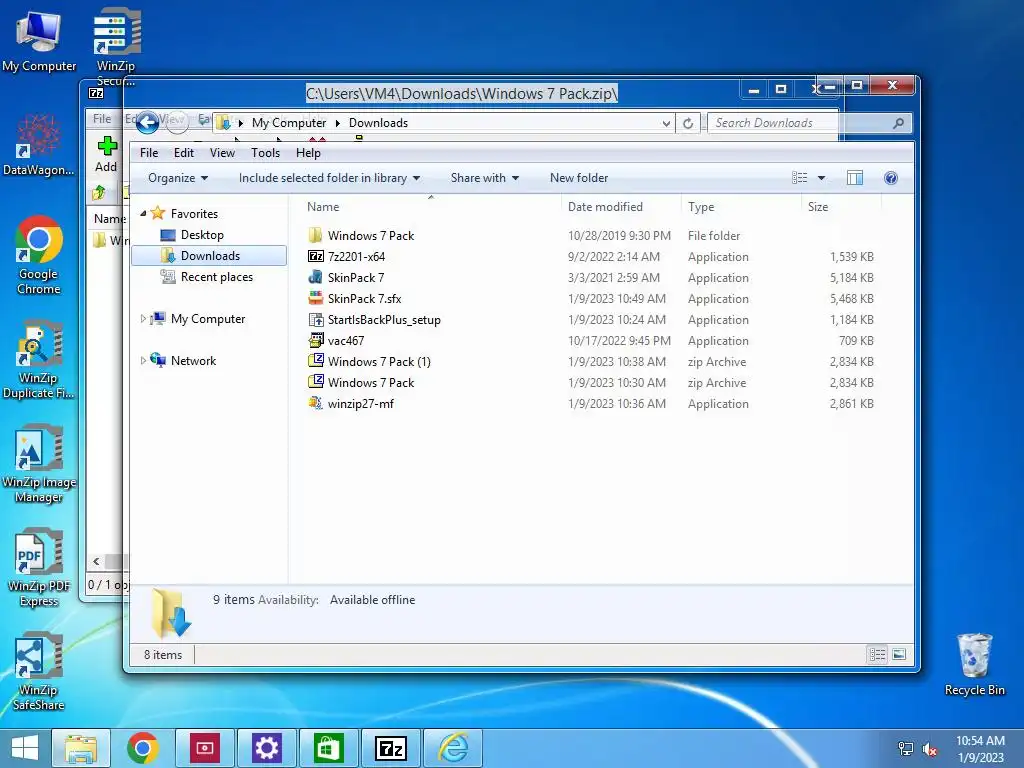Click the Windows 7 Pack (1) zip icon
The height and width of the screenshot is (768, 1024).
tap(315, 361)
